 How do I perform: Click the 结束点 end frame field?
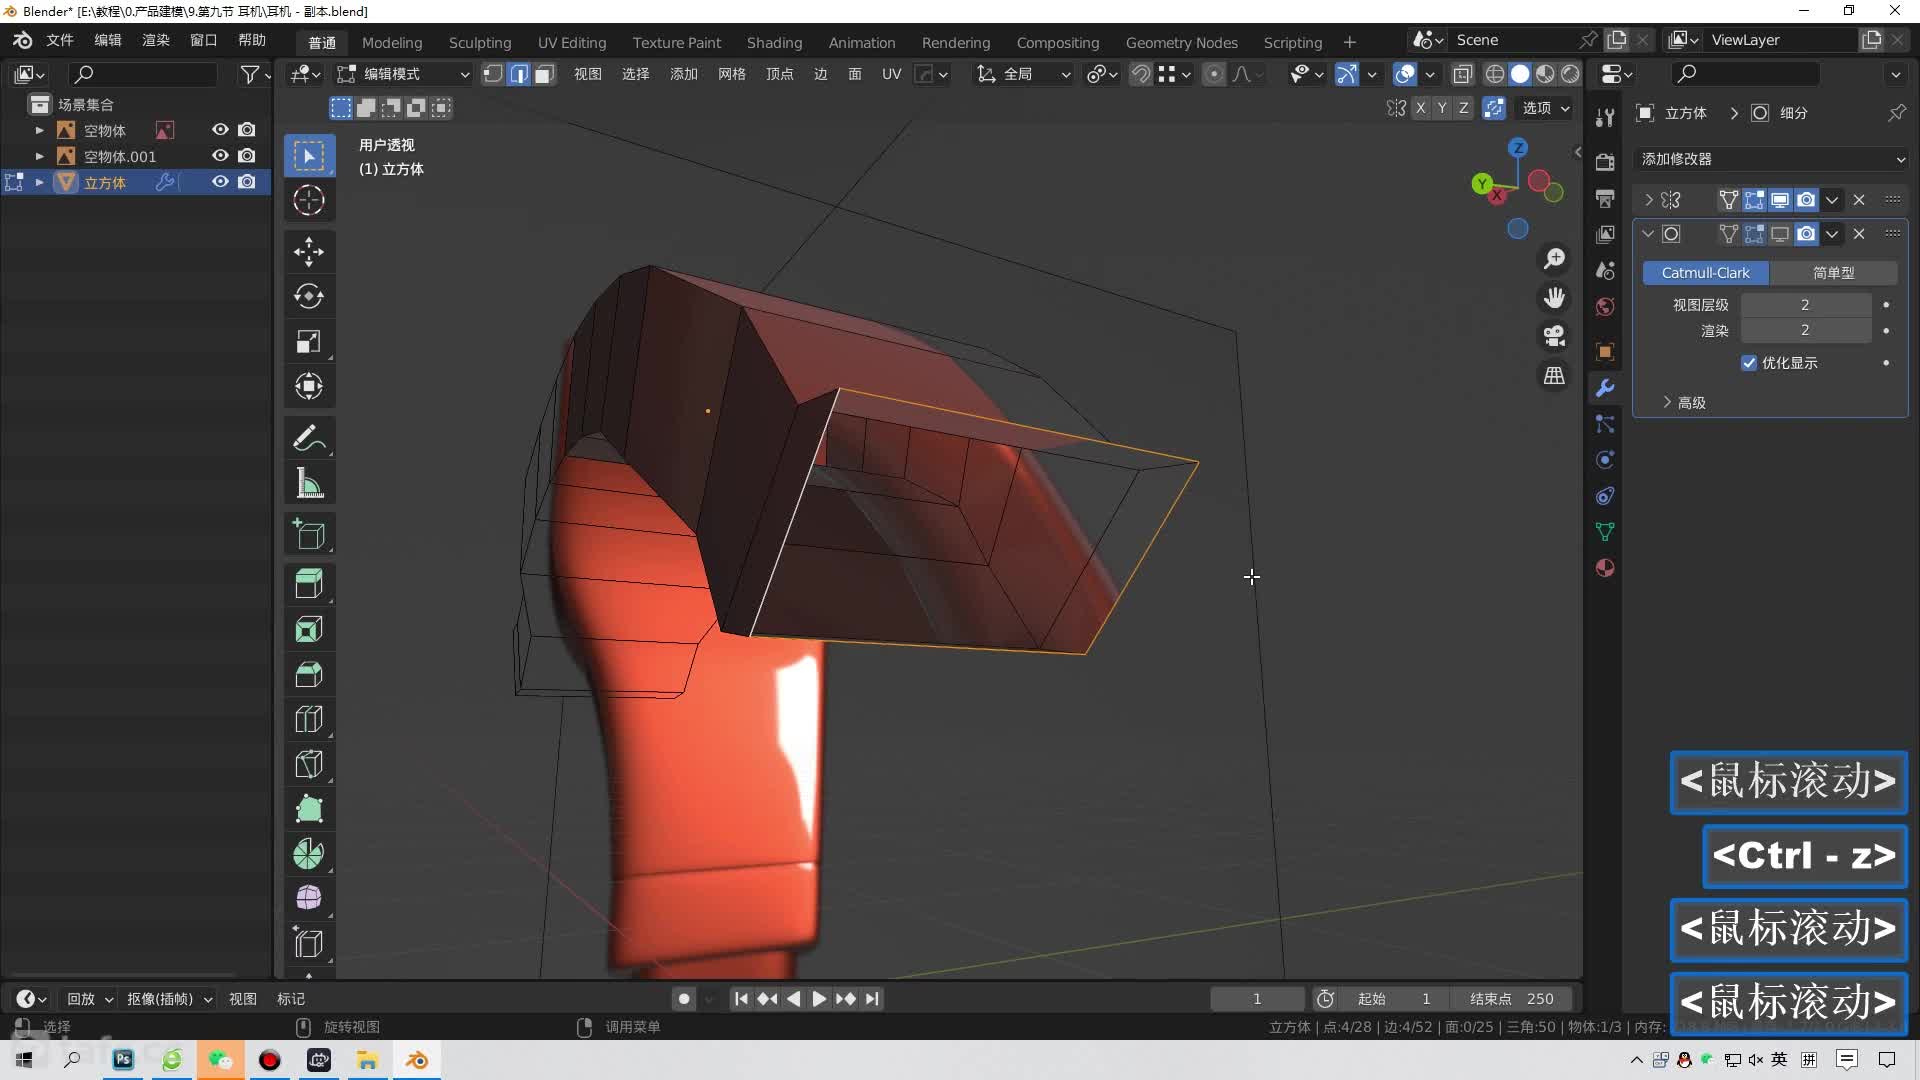pos(1511,999)
